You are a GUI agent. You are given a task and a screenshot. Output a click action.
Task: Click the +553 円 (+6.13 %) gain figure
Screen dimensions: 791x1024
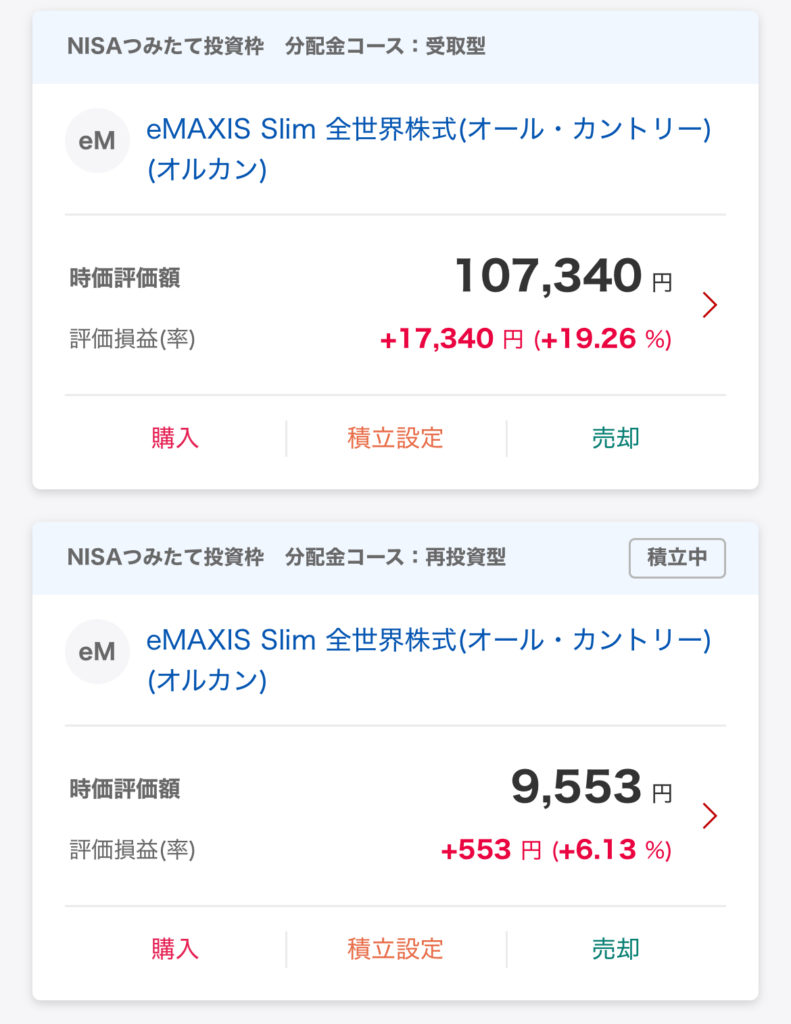coord(556,851)
